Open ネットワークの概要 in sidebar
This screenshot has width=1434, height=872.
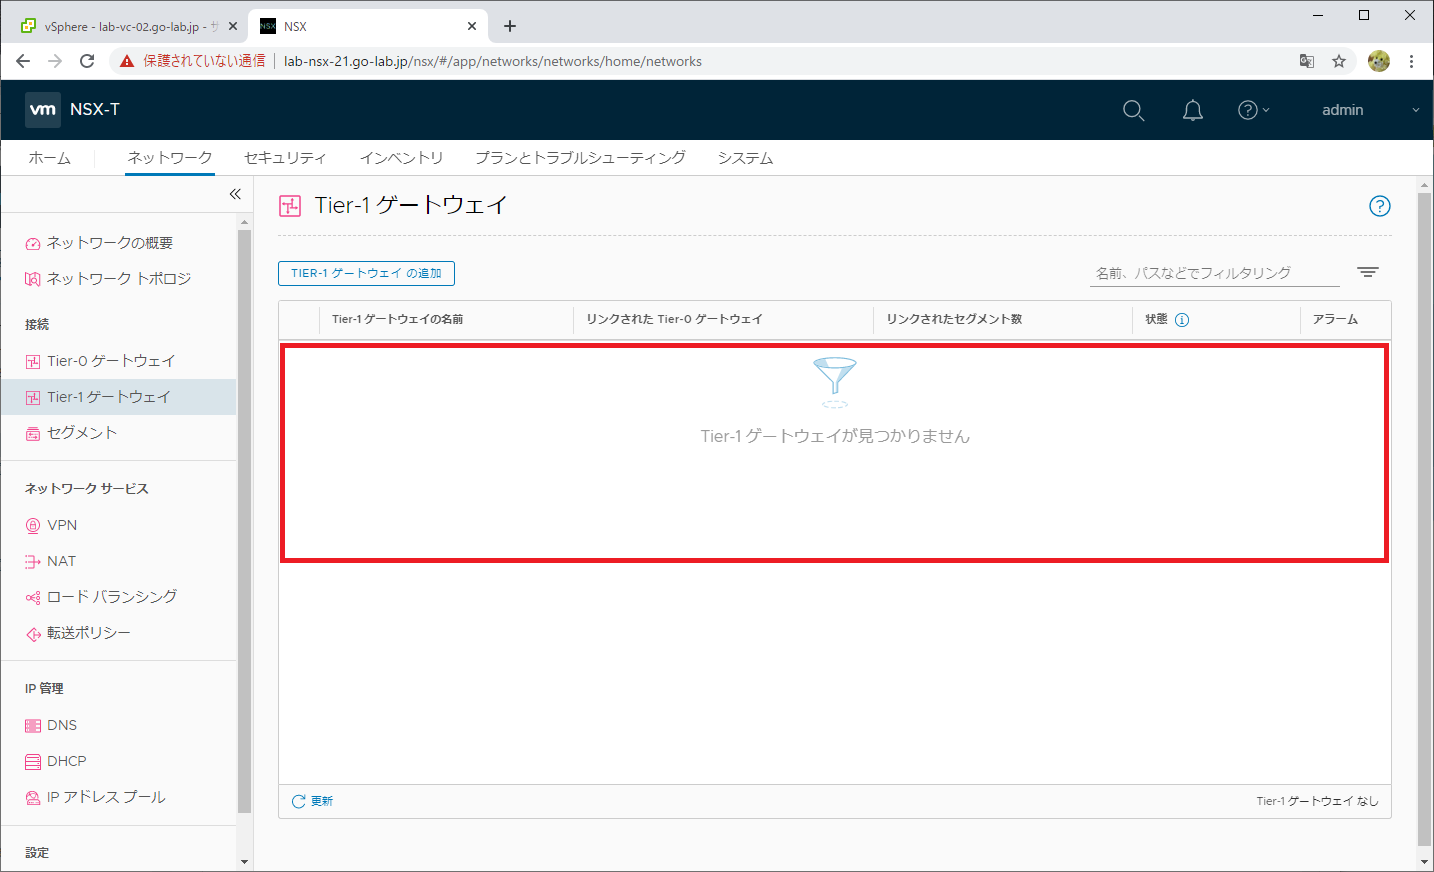click(110, 243)
